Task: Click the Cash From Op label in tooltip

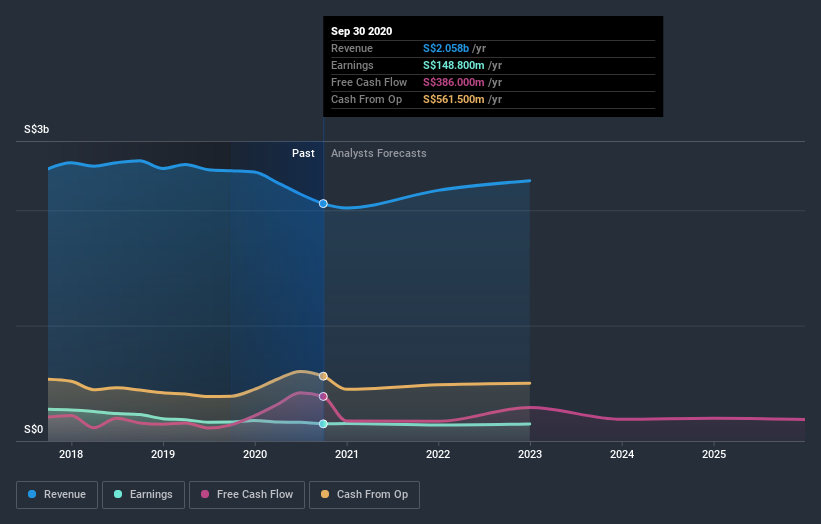Action: coord(367,99)
